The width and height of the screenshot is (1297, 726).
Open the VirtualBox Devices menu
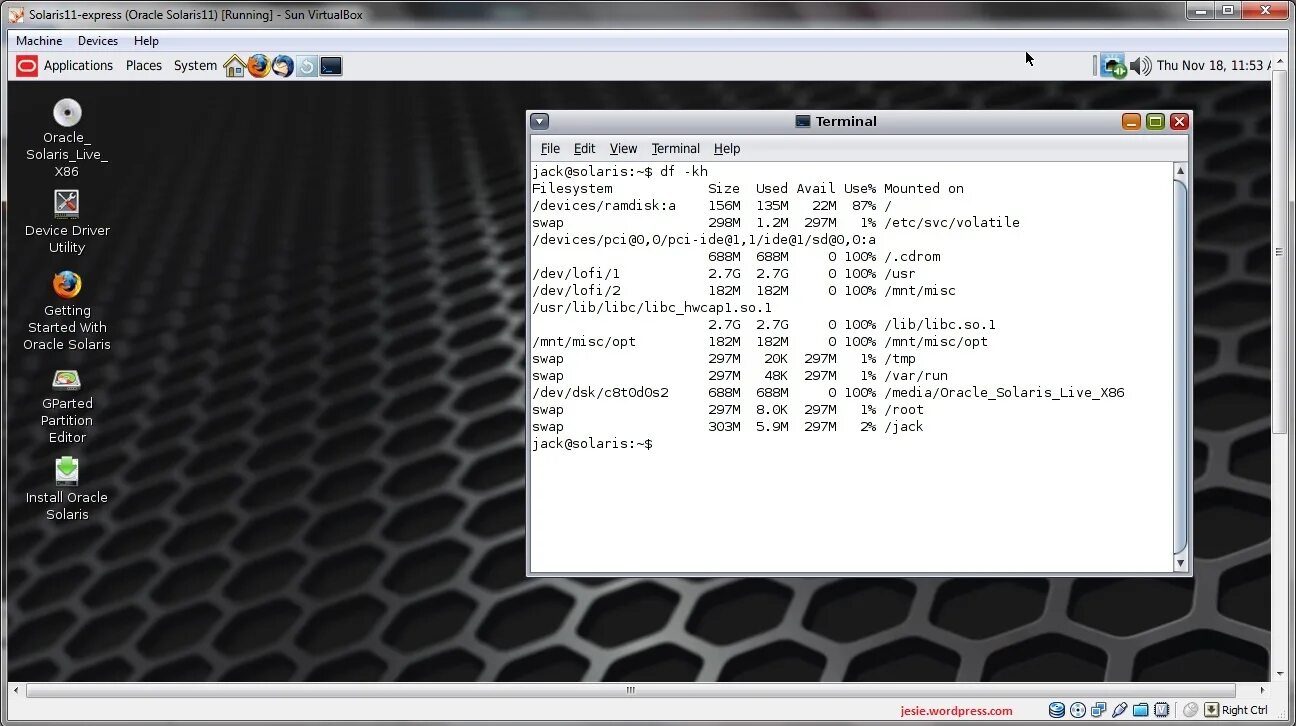click(98, 41)
